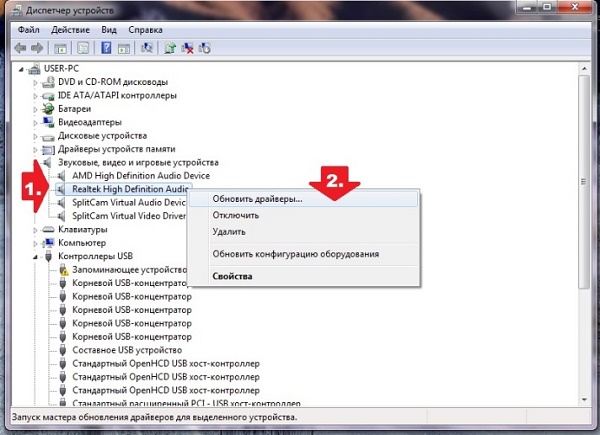The image size is (600, 435).
Task: Click the Show/Hide console tree toolbar icon
Action: pos(61,47)
